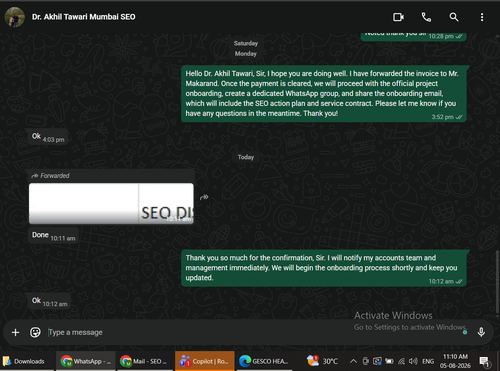Select the 'Ok' message at 10:12 am

[50, 301]
